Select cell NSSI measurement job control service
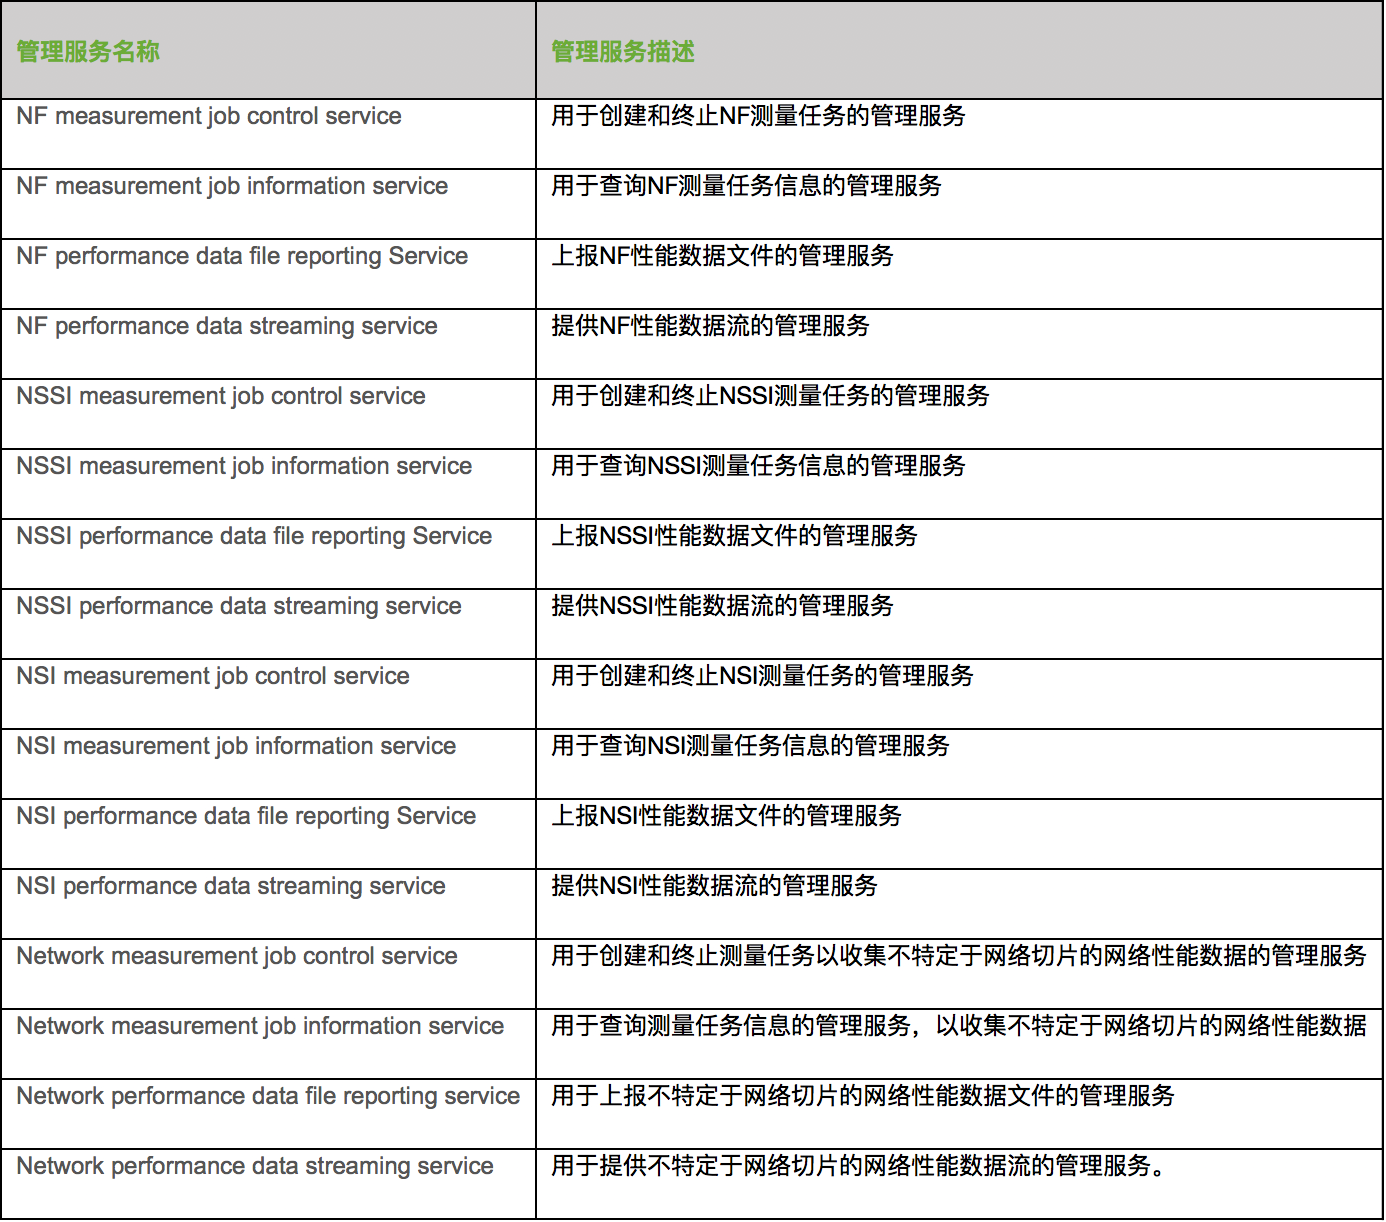The width and height of the screenshot is (1386, 1222). click(268, 414)
